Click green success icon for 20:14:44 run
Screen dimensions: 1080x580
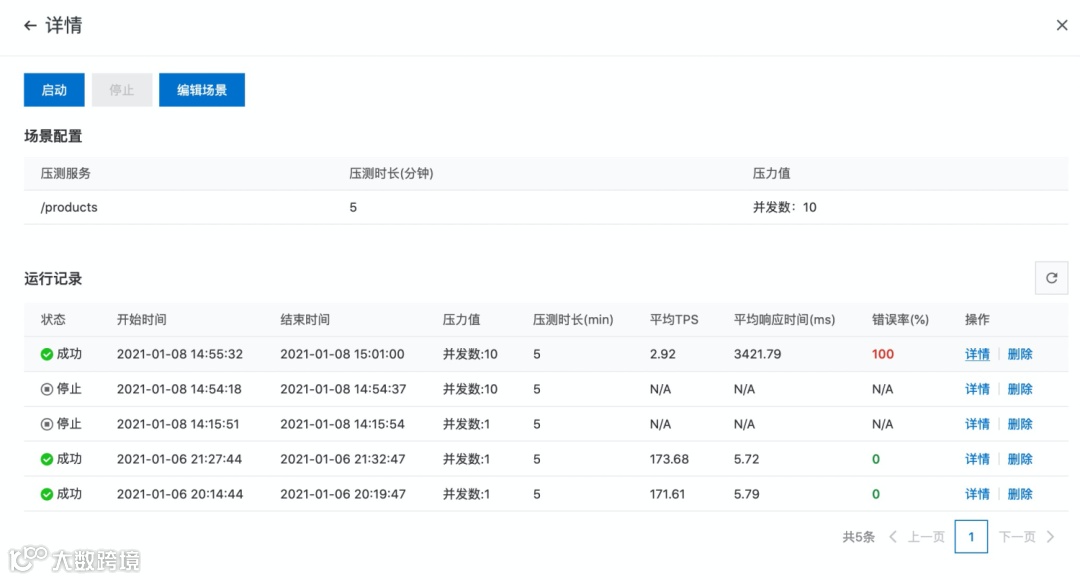pyautogui.click(x=47, y=494)
